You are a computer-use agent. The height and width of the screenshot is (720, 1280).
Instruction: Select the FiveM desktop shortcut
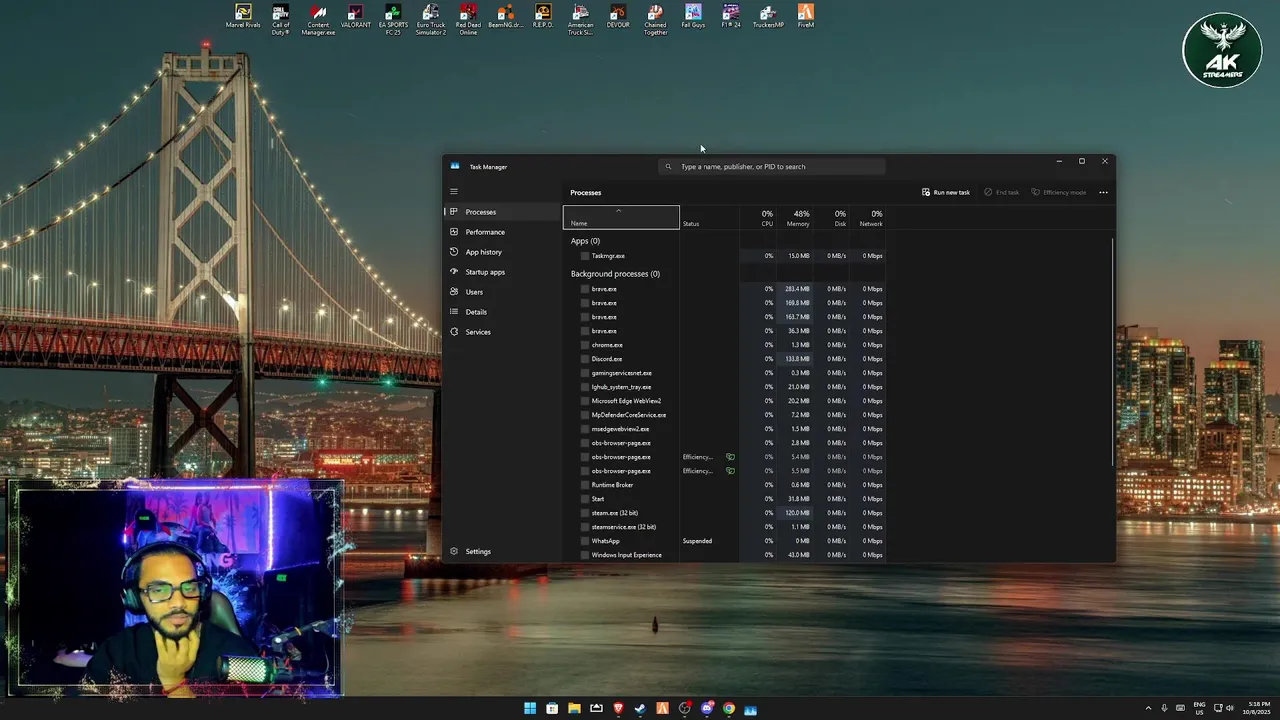805,16
